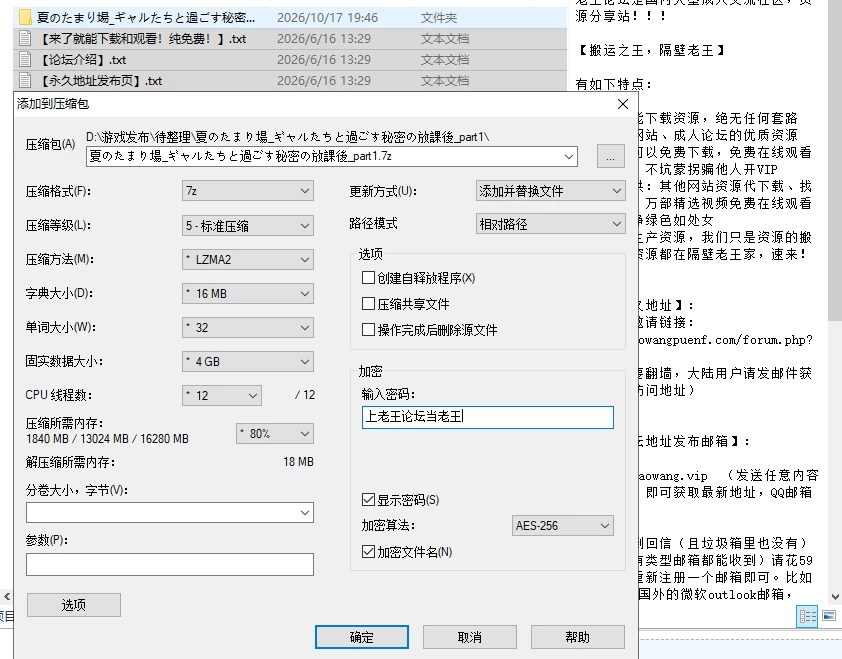842x659 pixels.
Task: Focus the 参数(P) input field
Action: (170, 564)
